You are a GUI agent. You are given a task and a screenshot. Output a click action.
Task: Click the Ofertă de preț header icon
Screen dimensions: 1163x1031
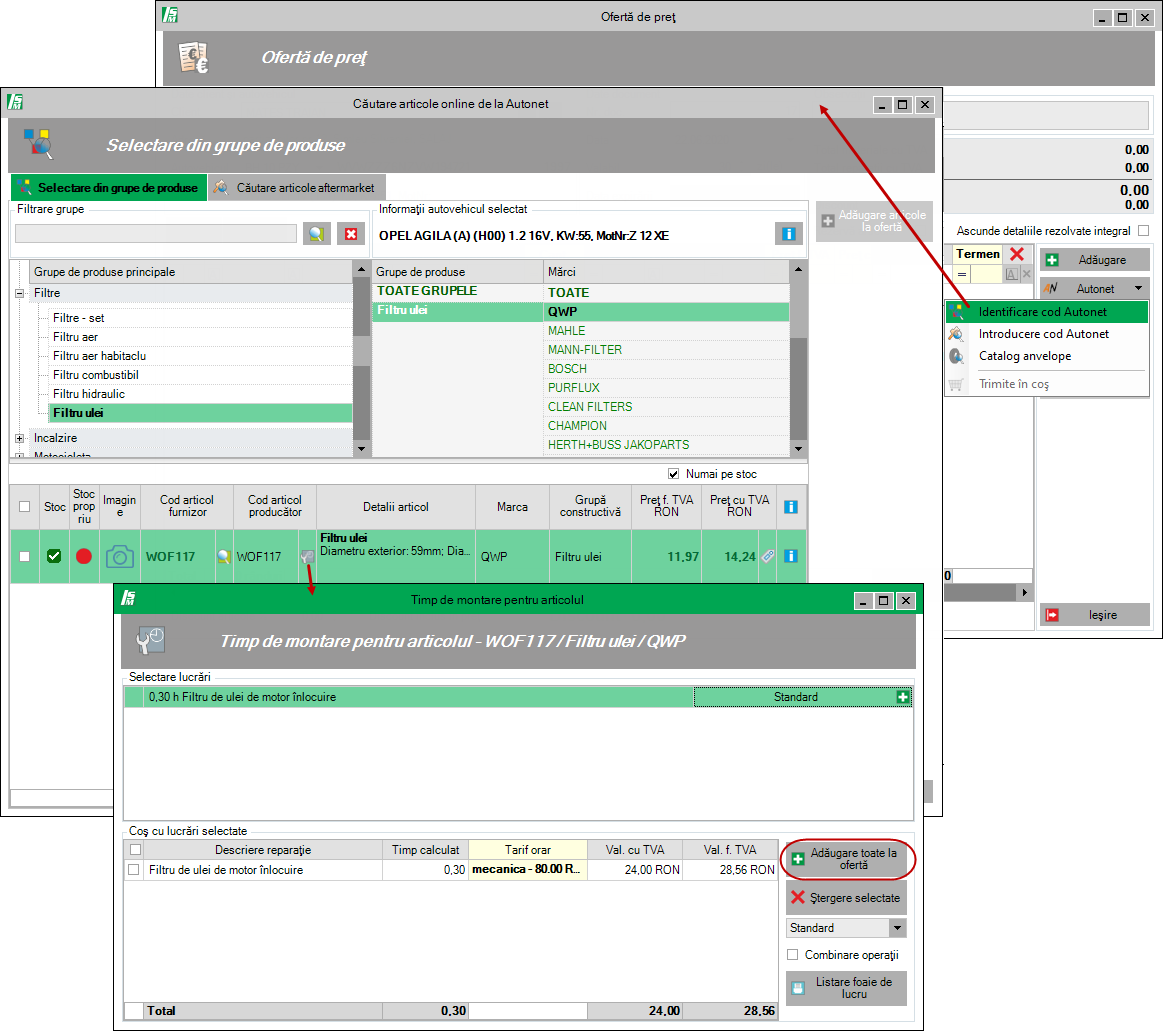[x=194, y=57]
